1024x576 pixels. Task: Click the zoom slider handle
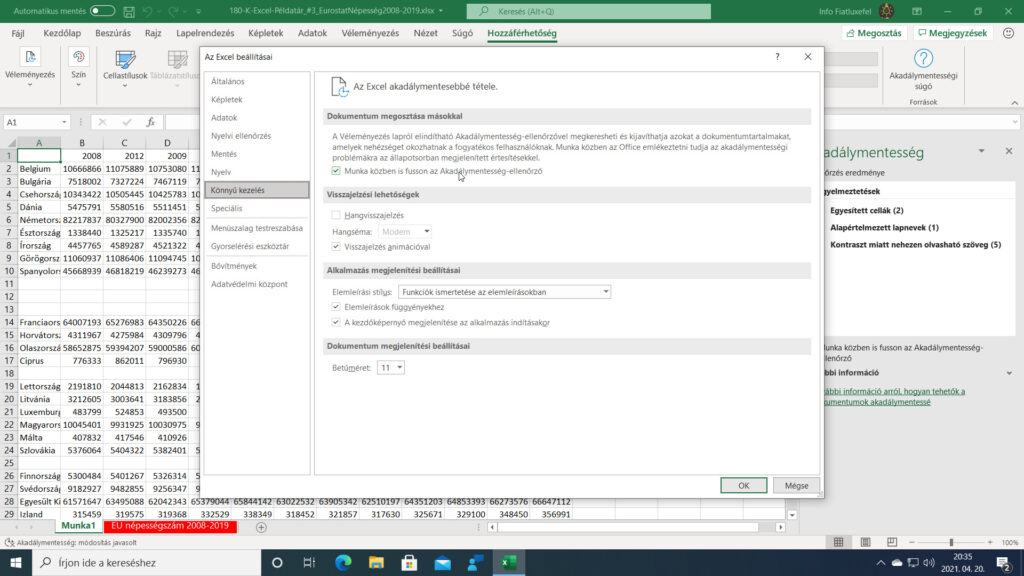(x=951, y=542)
